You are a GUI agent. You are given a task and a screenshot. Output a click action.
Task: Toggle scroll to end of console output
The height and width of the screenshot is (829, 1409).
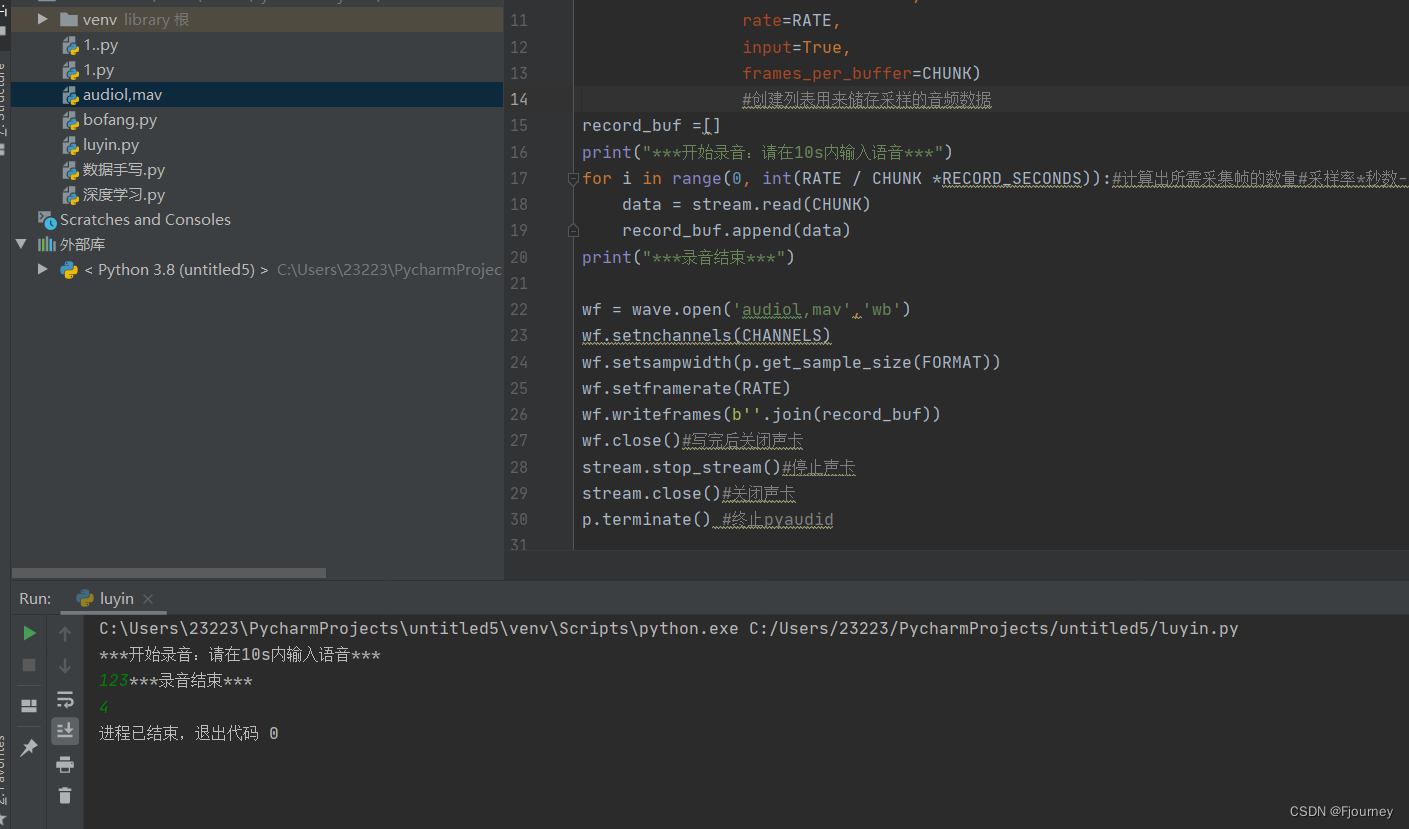tap(65, 731)
